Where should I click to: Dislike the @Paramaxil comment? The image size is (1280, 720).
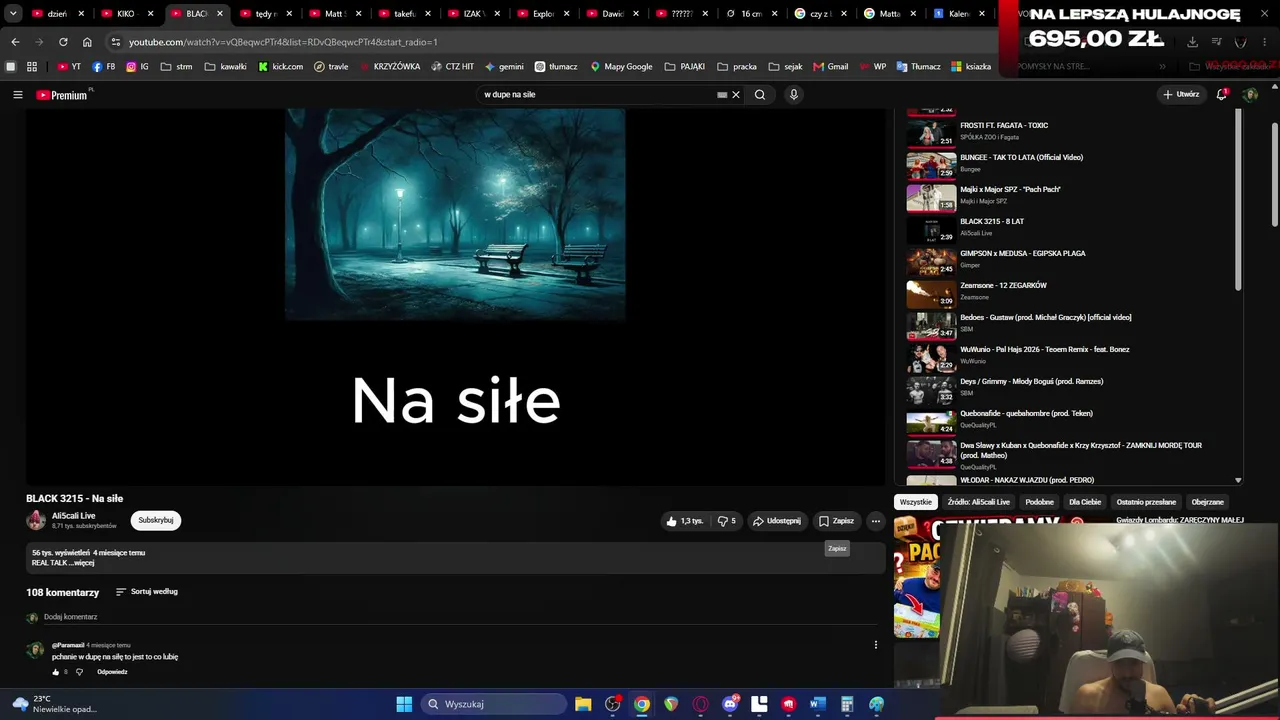tap(80, 672)
